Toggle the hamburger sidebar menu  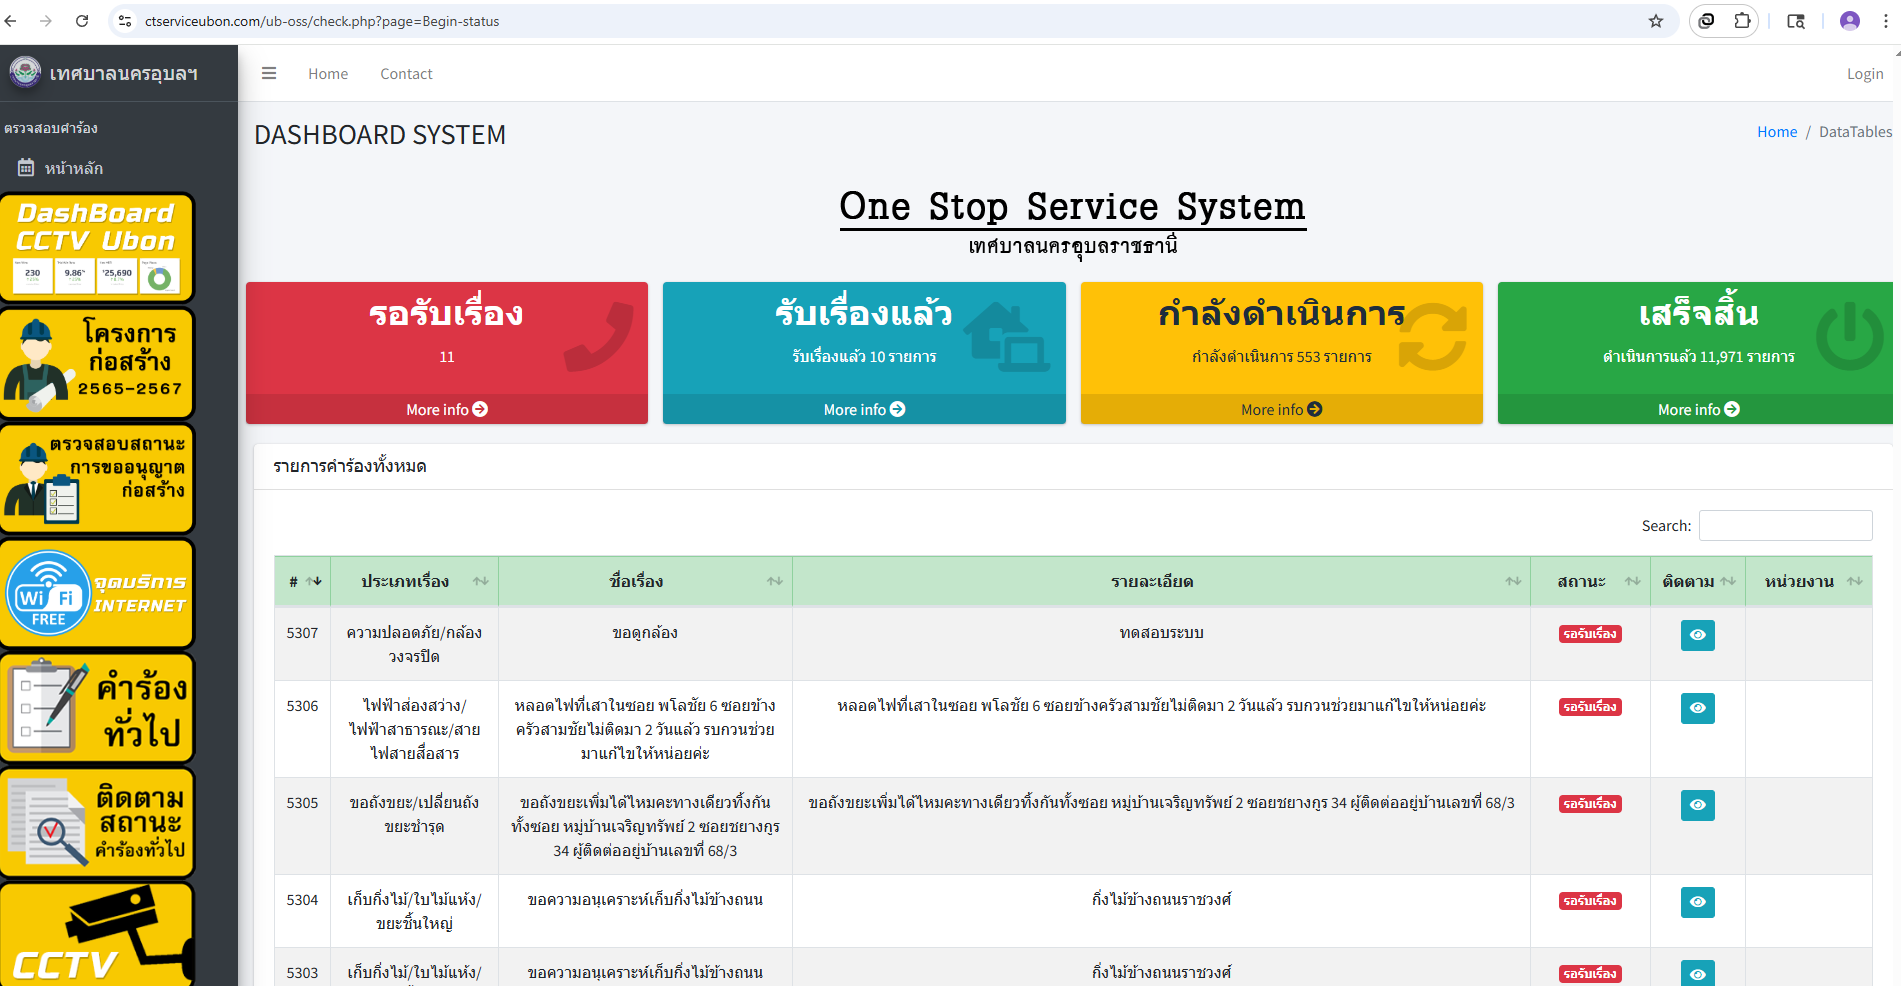pos(269,73)
